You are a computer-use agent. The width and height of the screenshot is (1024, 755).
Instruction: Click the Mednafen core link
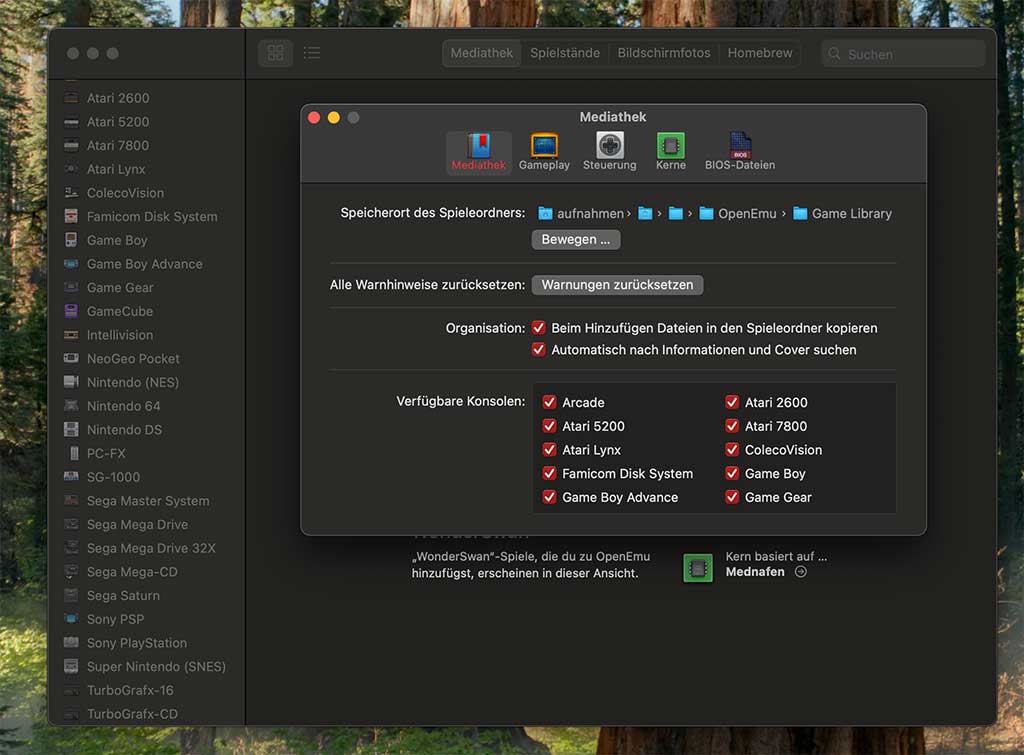(755, 571)
